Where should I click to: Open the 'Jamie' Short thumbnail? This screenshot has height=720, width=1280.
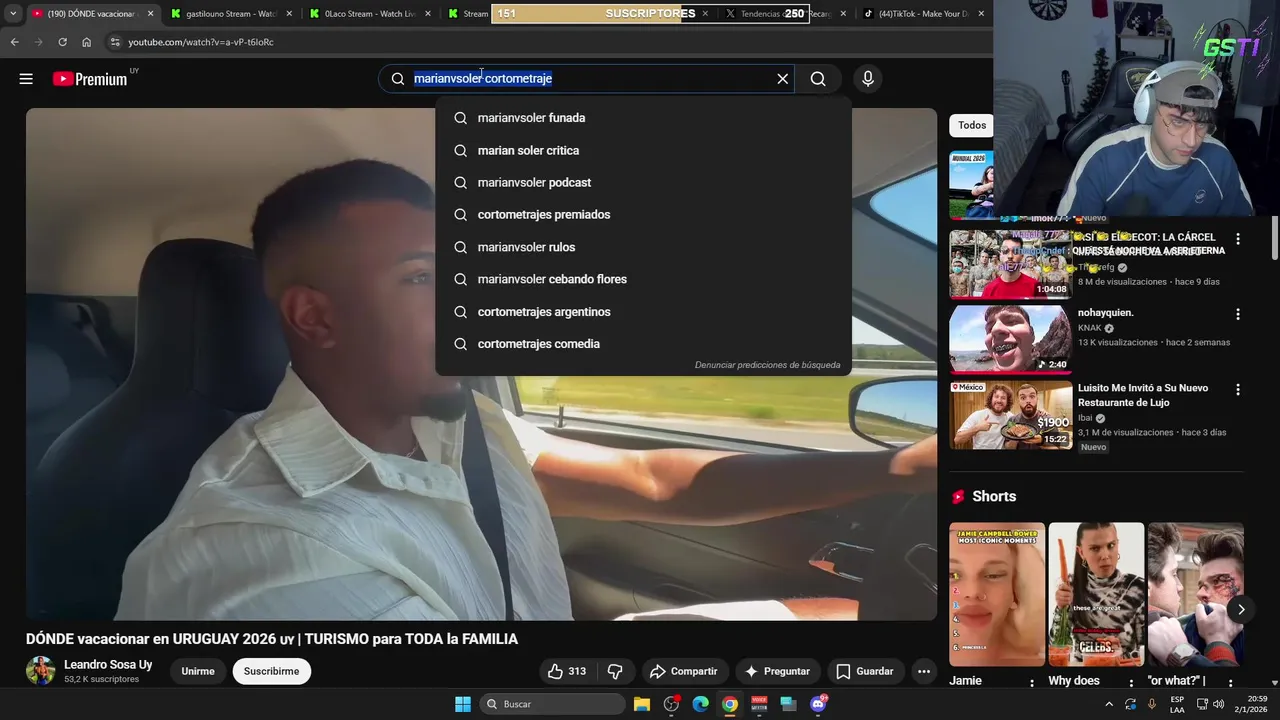997,594
